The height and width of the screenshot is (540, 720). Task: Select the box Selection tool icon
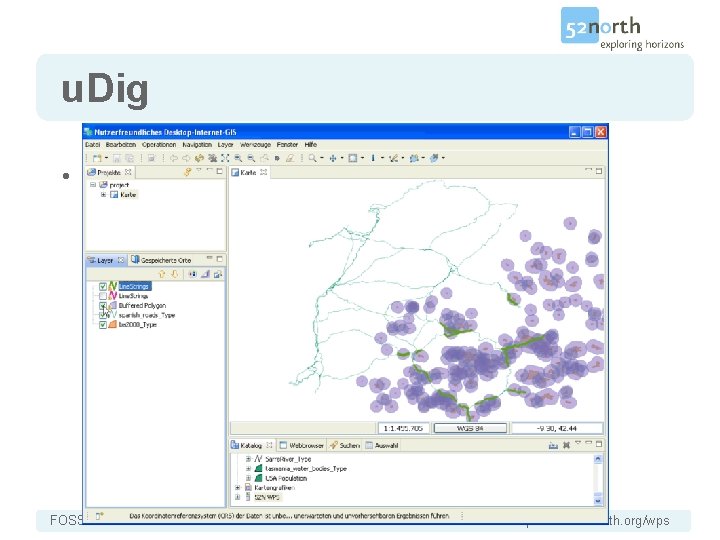[353, 158]
